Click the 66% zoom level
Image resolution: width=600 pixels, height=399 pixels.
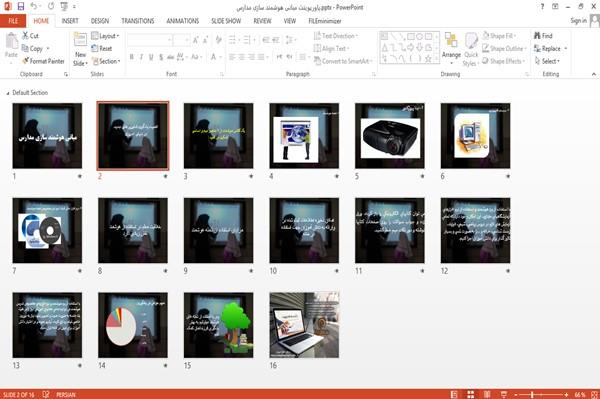pyautogui.click(x=580, y=394)
